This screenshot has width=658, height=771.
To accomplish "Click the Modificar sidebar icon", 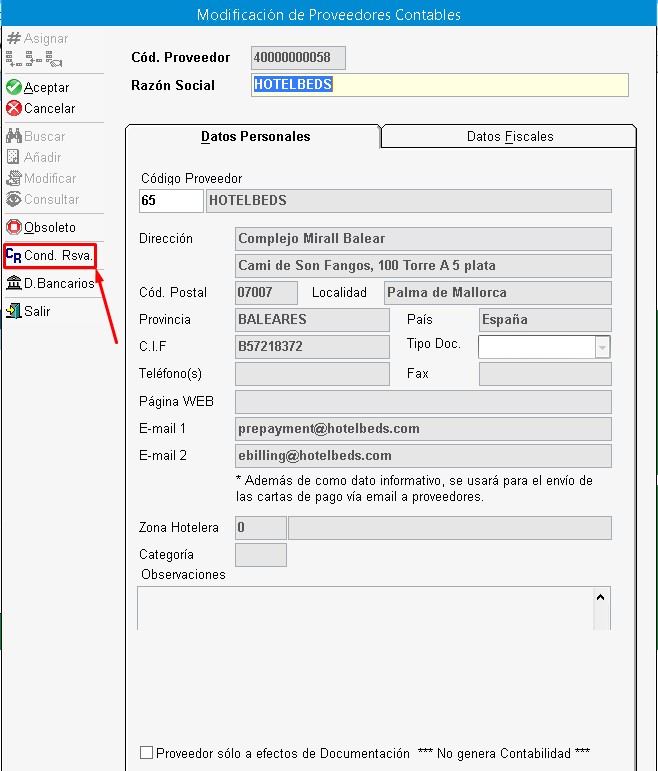I will (14, 178).
